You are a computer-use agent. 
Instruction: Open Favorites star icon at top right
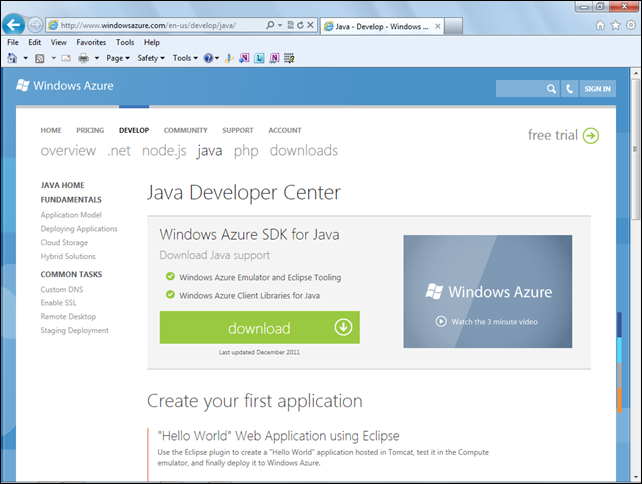click(616, 25)
